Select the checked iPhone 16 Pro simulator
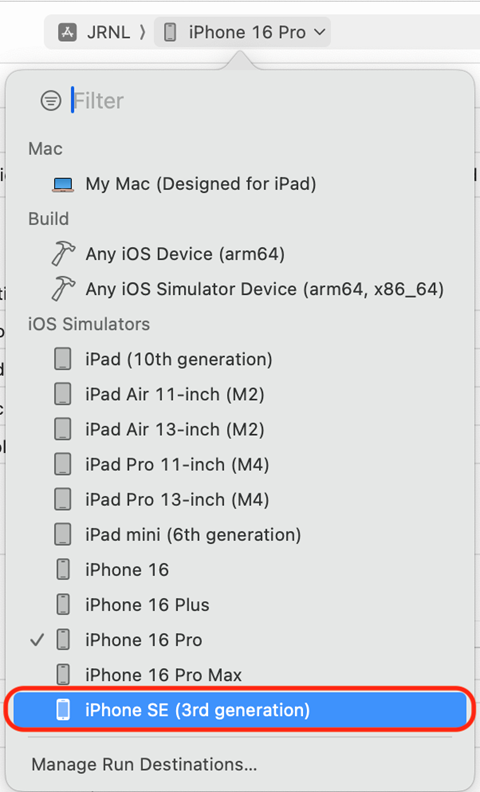The image size is (480, 792). click(240, 640)
